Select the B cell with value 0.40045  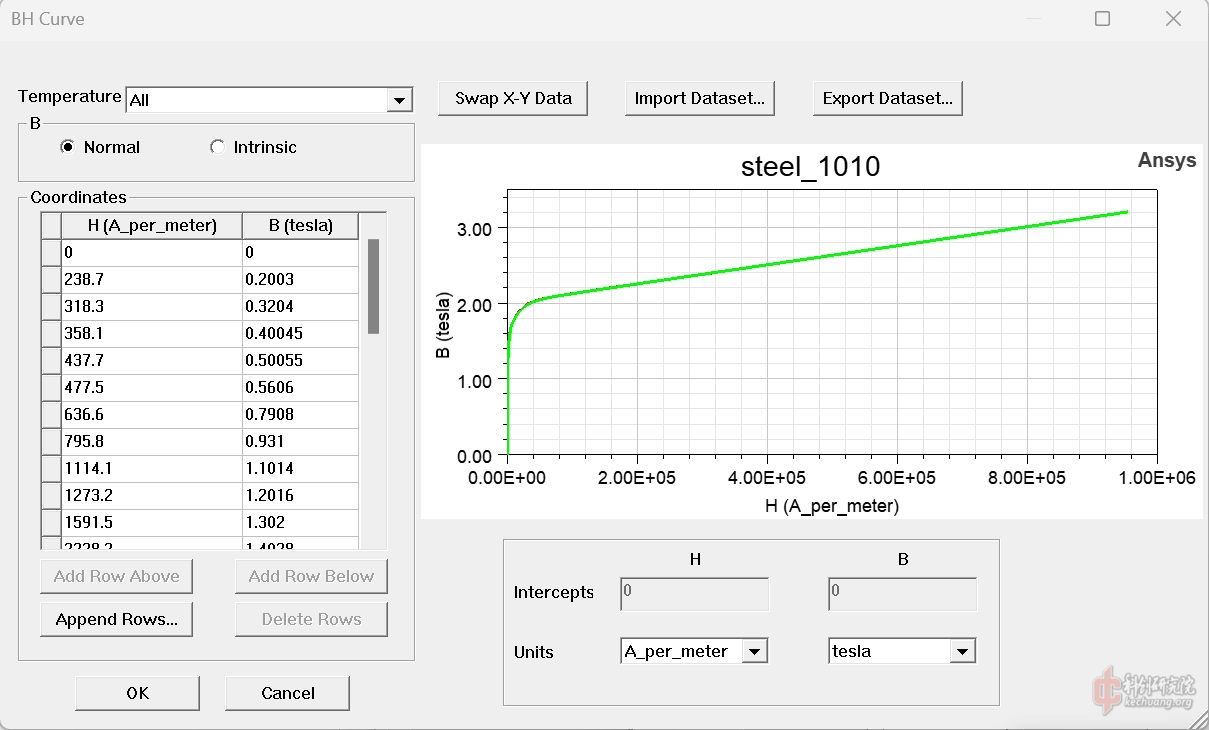[301, 333]
